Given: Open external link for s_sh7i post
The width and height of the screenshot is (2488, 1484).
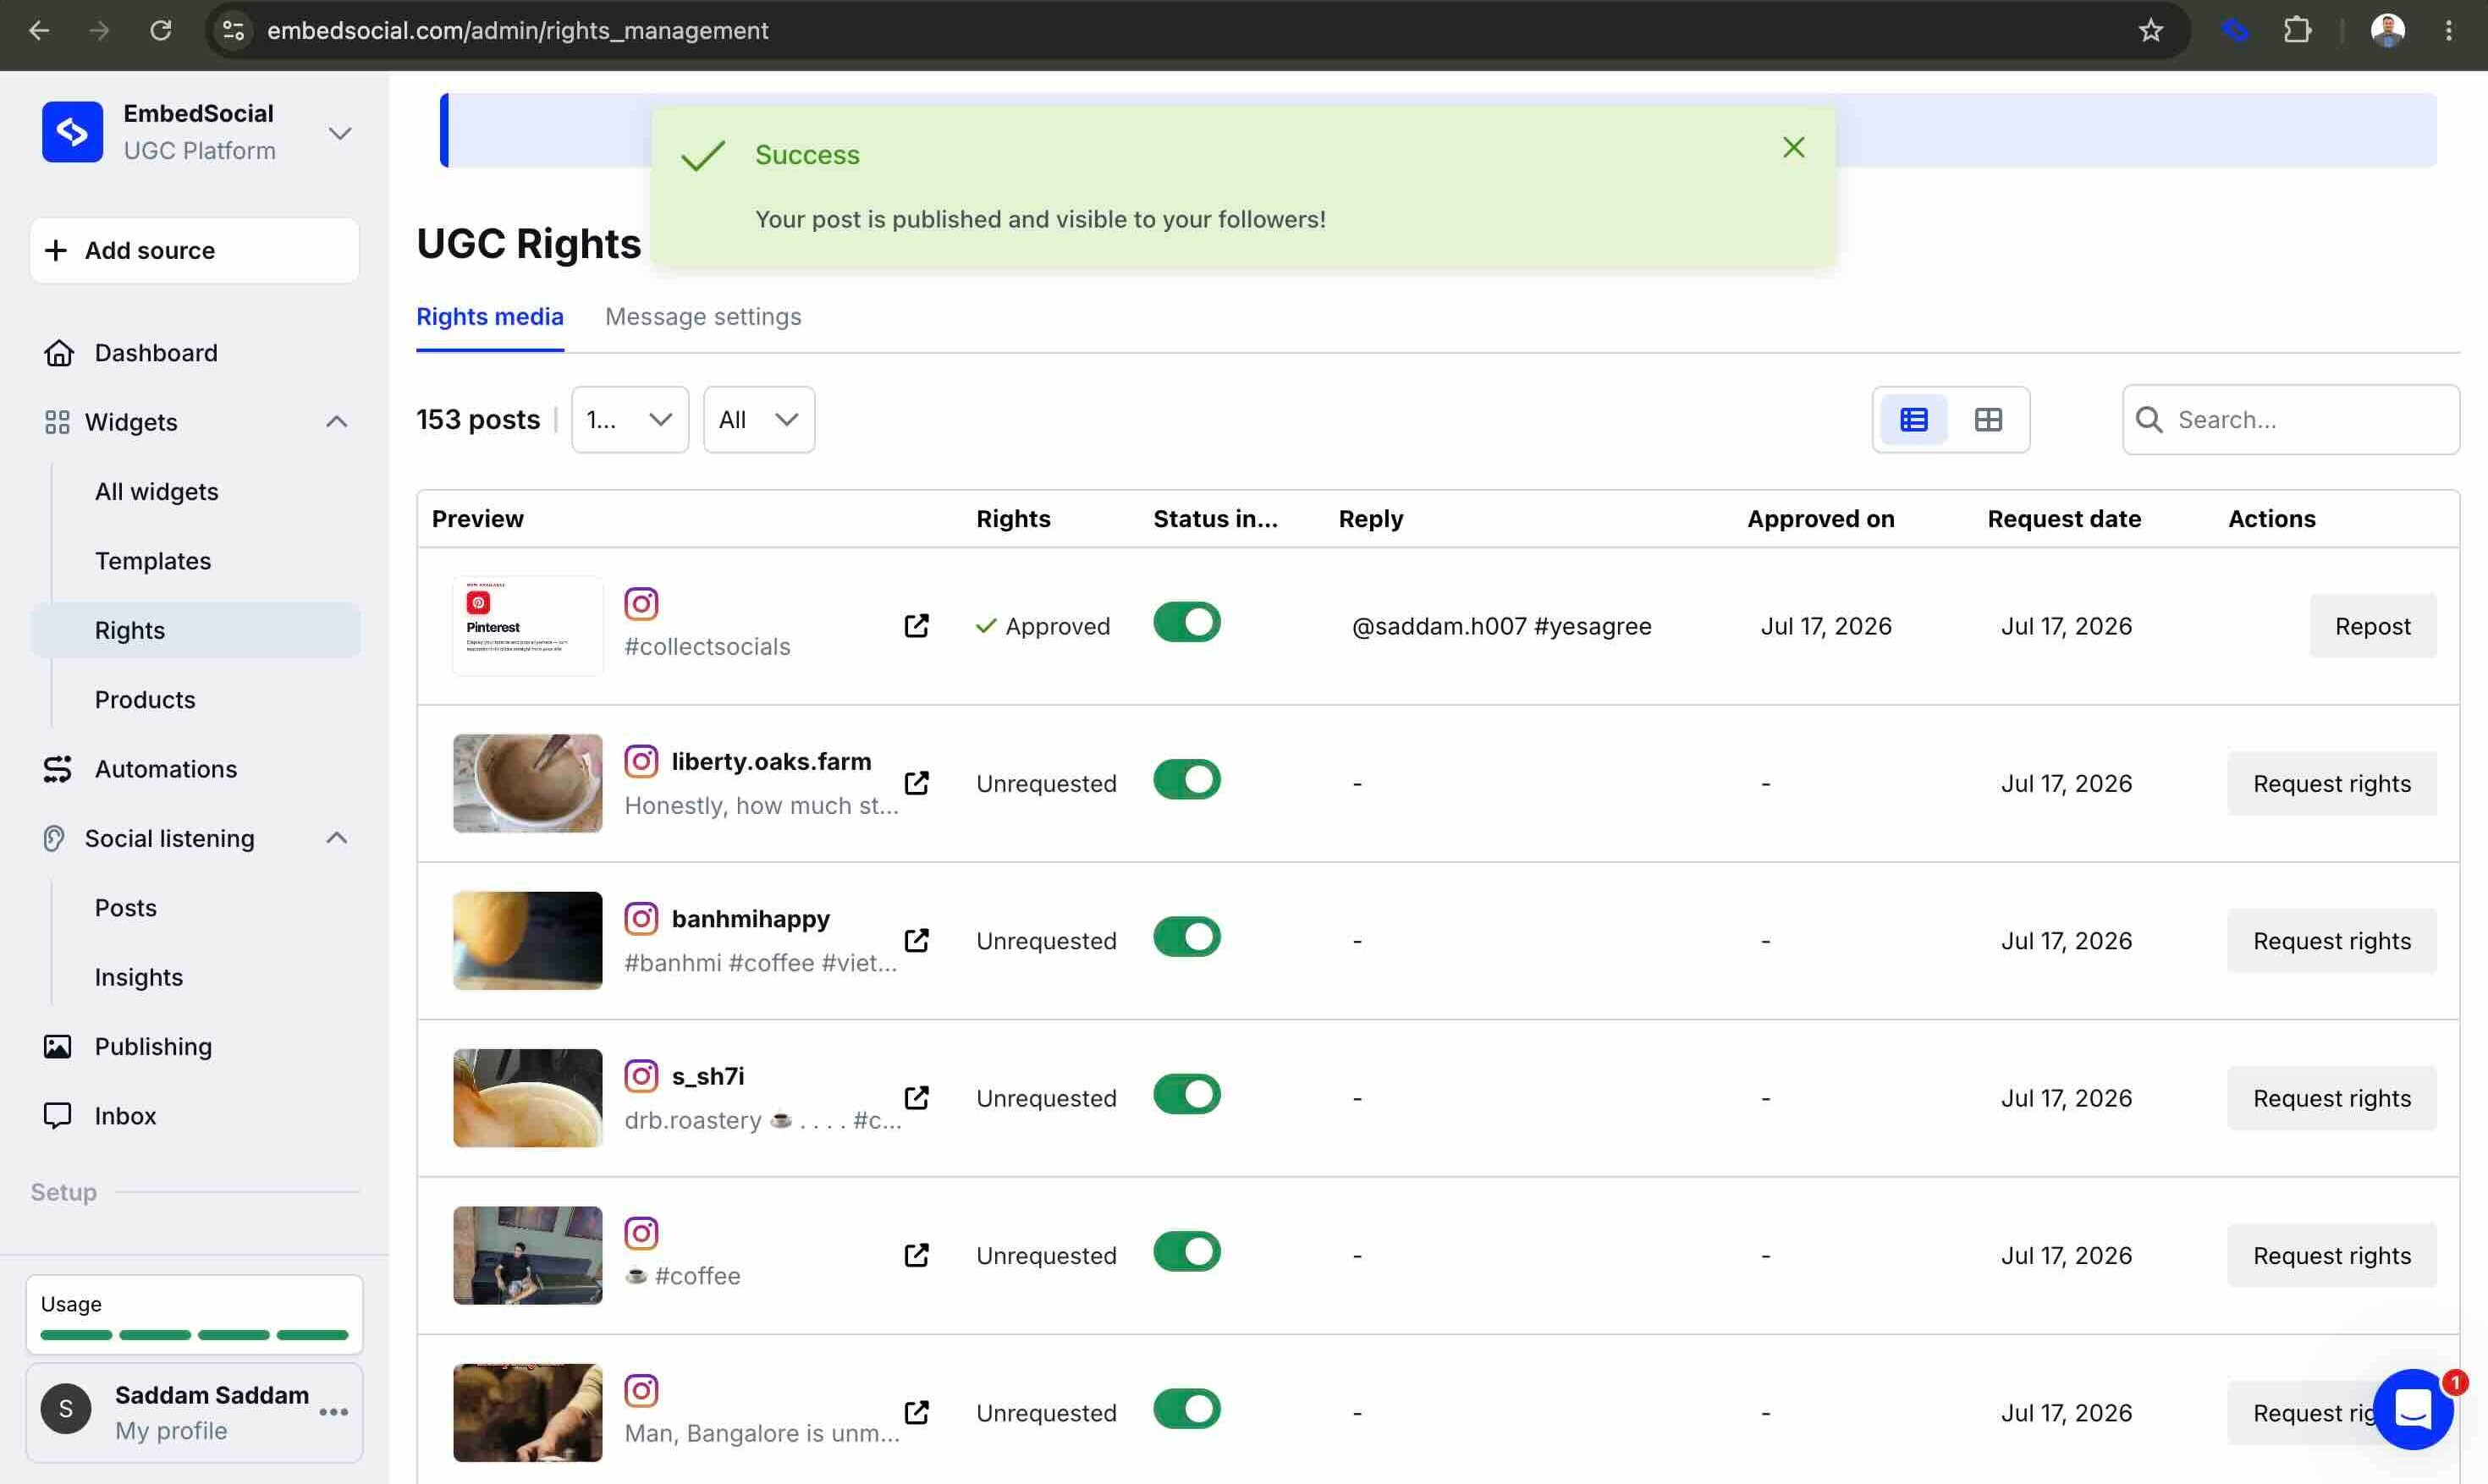Looking at the screenshot, I should point(917,1098).
